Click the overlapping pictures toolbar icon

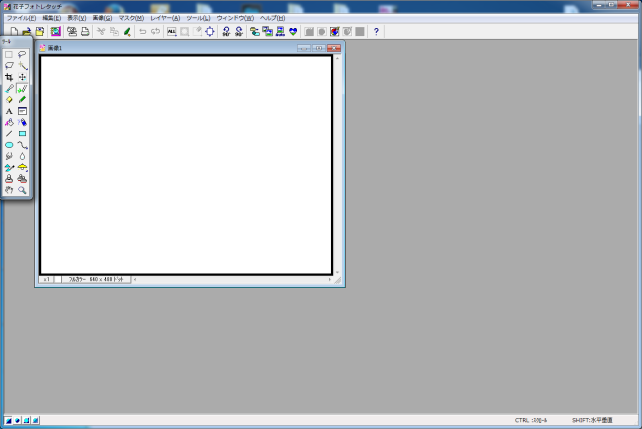coord(267,32)
